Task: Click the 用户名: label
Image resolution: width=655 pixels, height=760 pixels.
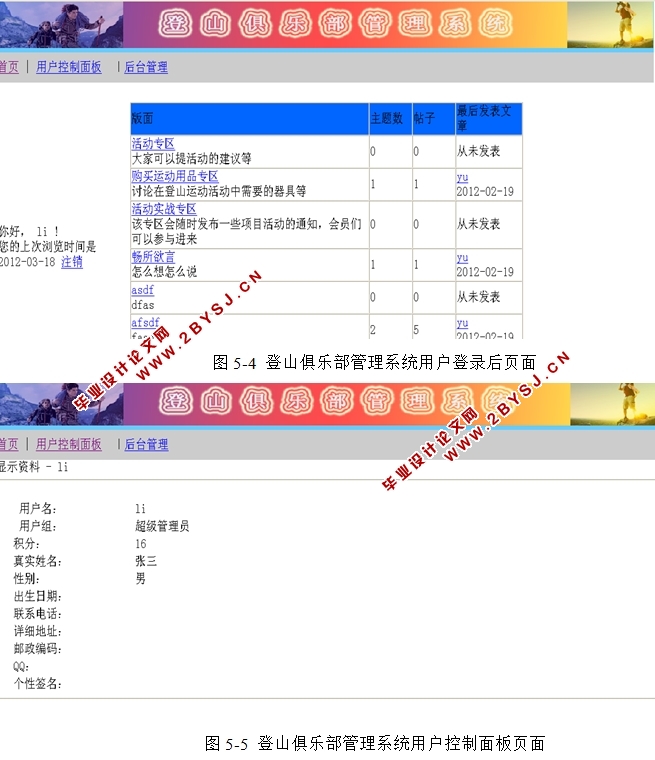Action: click(38, 508)
